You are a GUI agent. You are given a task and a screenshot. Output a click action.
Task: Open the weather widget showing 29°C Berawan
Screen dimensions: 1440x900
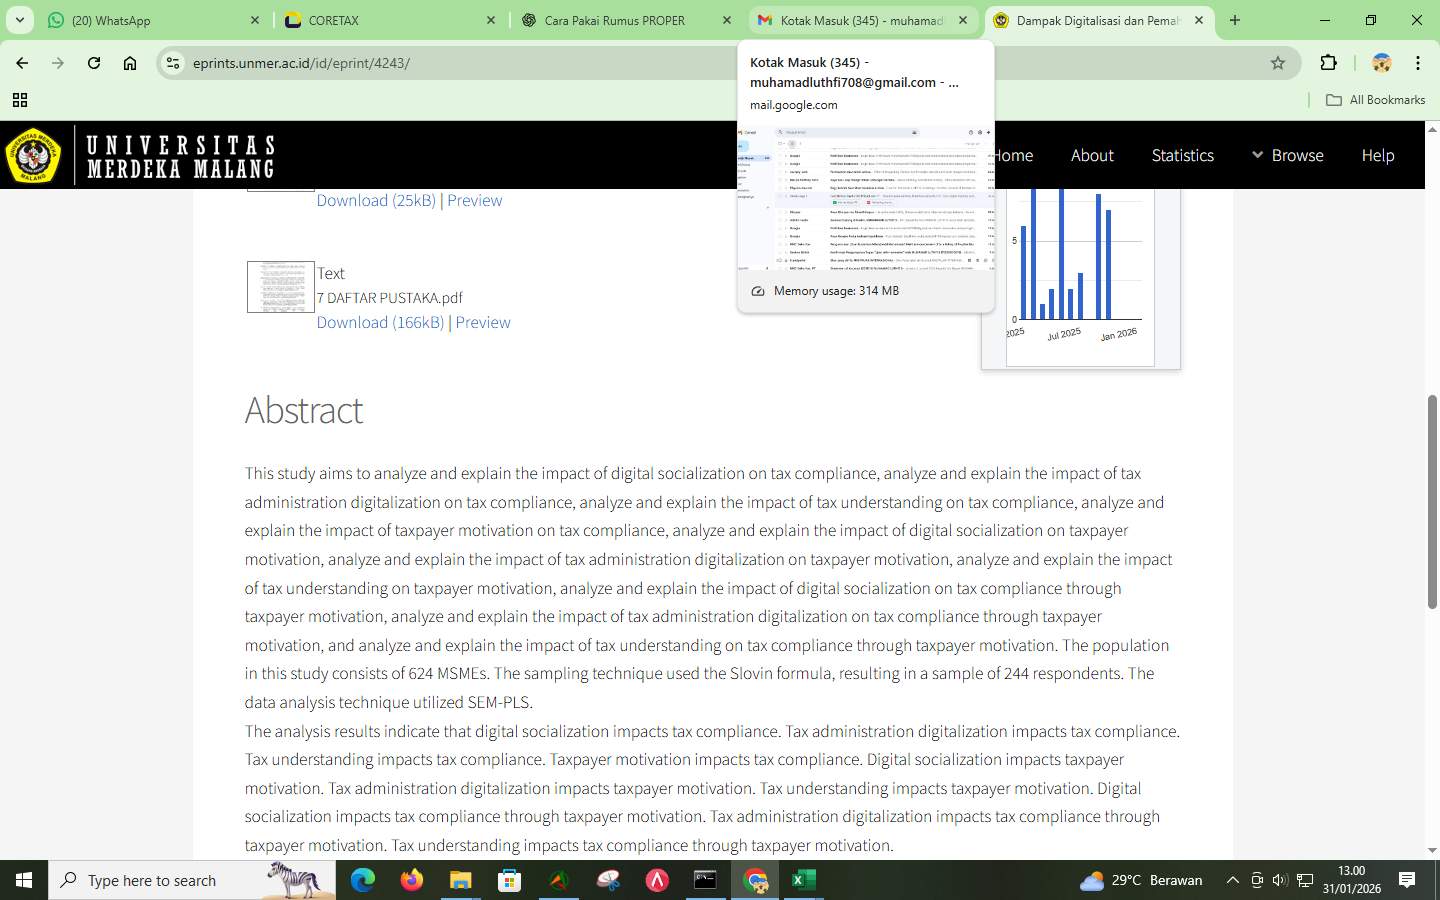tap(1140, 880)
